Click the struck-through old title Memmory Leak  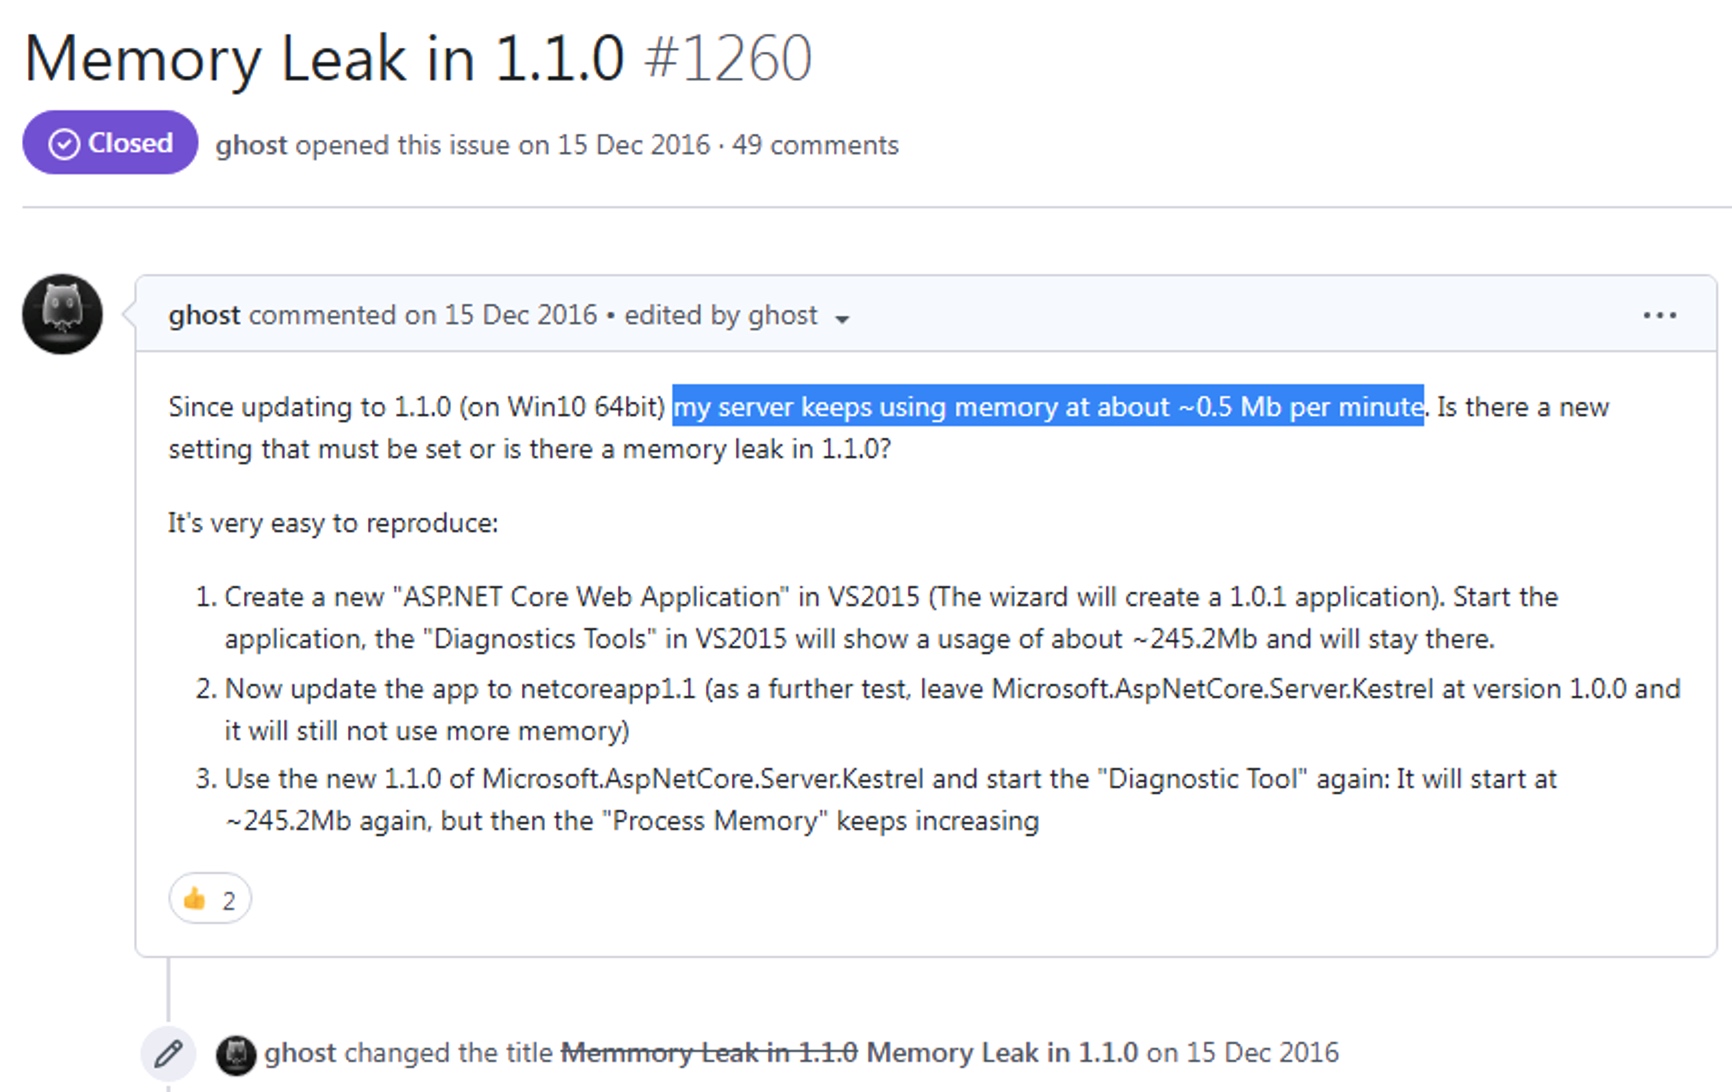click(709, 1053)
